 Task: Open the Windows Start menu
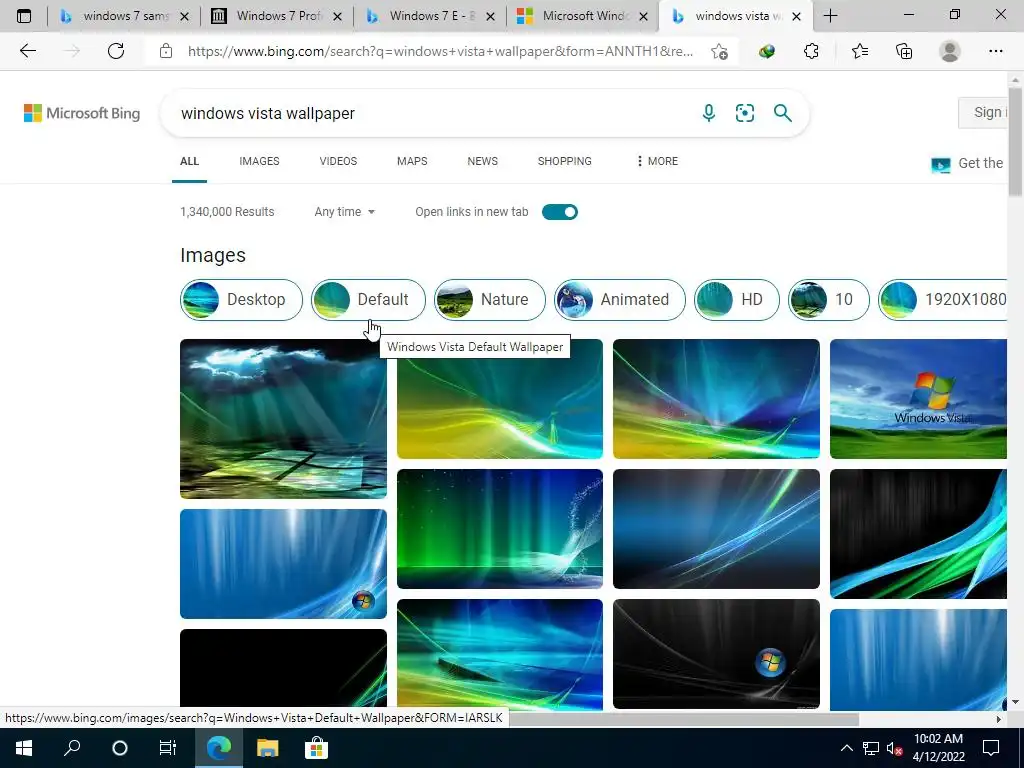[x=24, y=748]
